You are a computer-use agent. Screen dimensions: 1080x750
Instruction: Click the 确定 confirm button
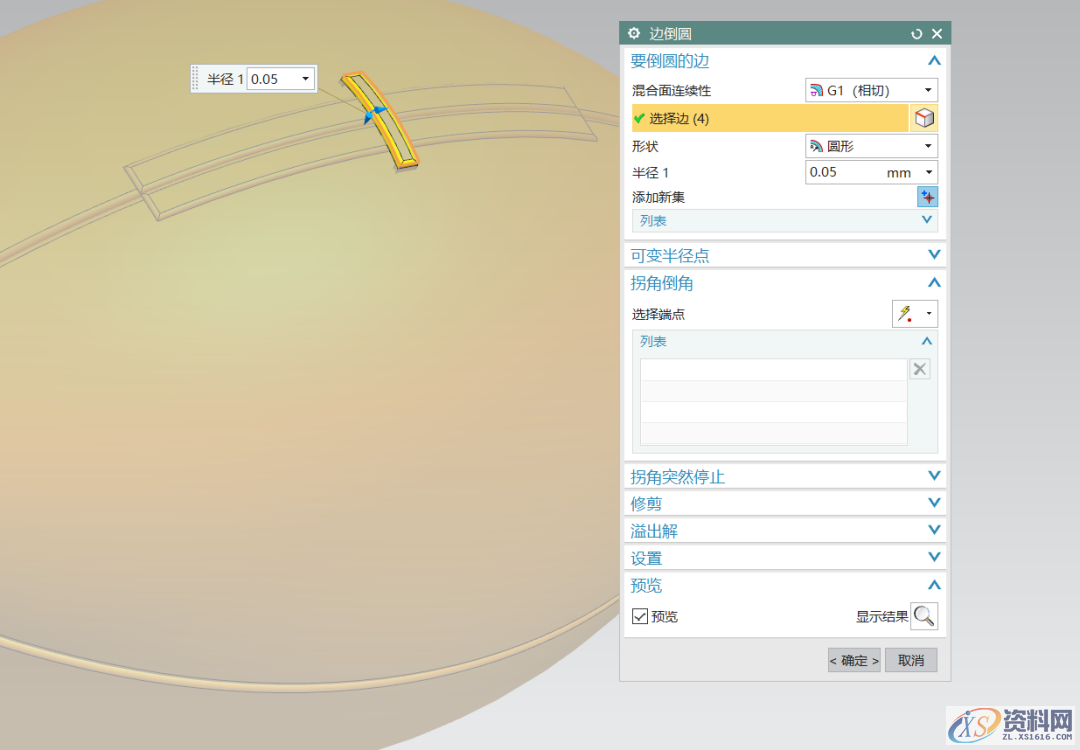tap(854, 660)
